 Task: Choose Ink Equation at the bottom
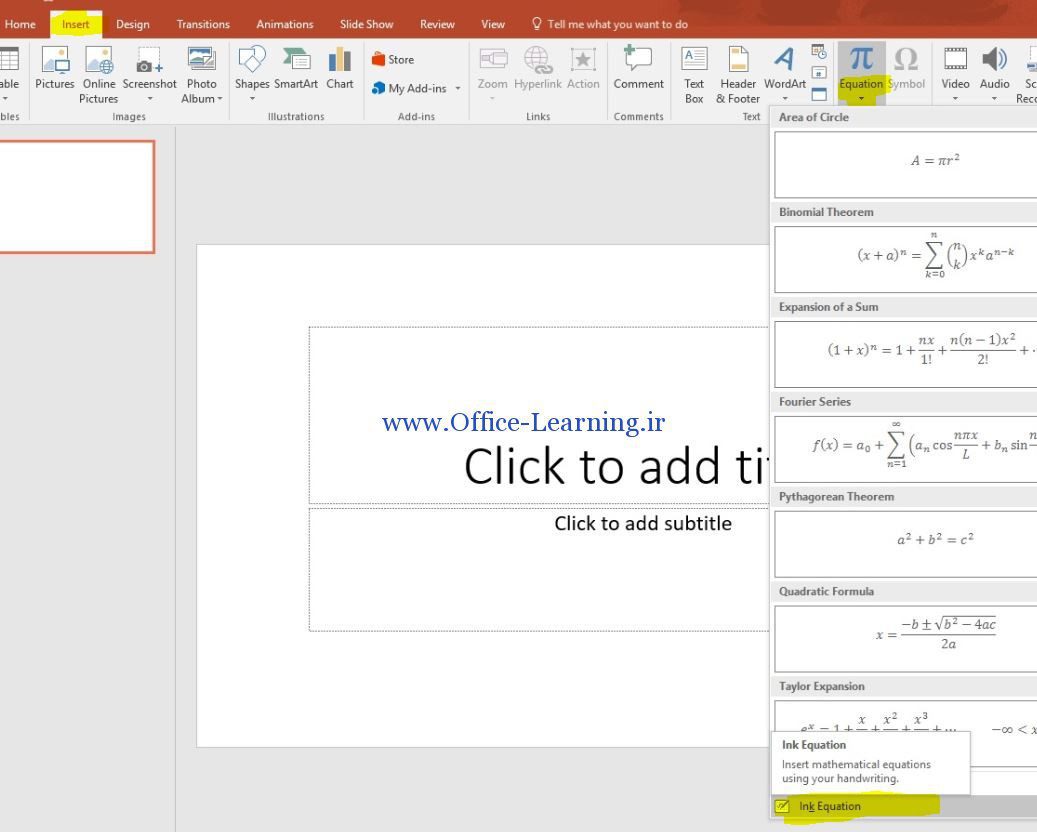tap(830, 806)
